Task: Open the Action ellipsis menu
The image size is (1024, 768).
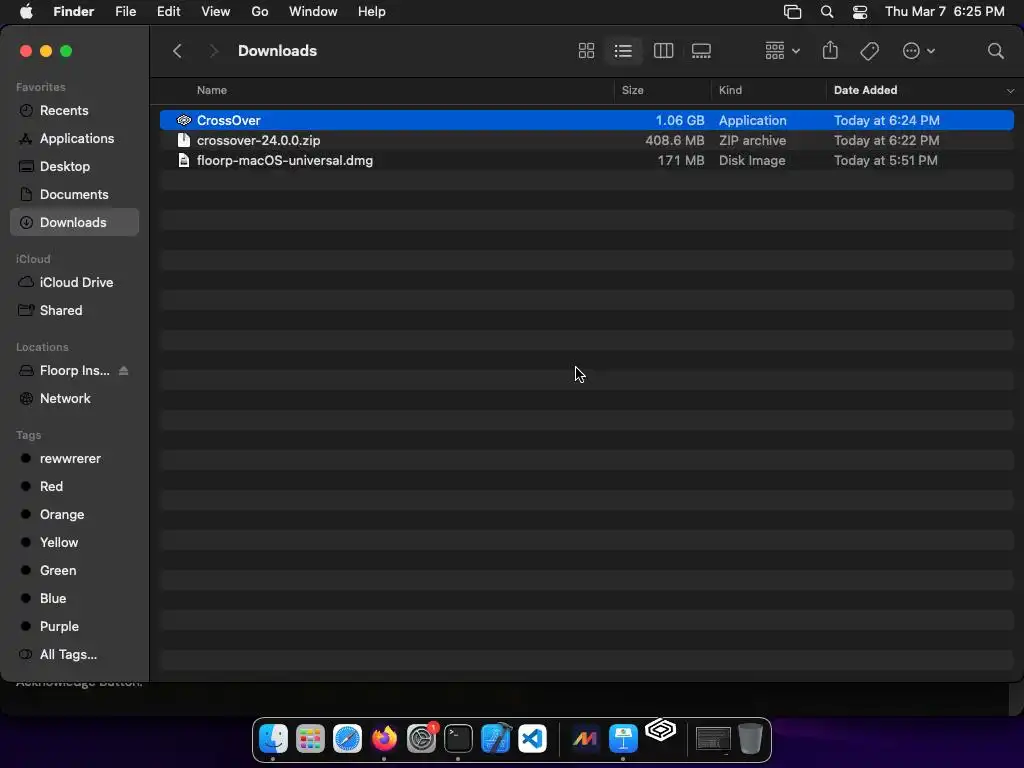Action: pyautogui.click(x=918, y=51)
